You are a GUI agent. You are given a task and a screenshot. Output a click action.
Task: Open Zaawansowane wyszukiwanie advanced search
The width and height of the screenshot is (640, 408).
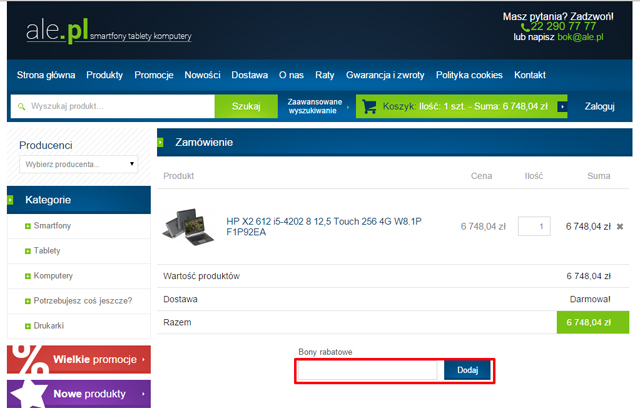click(x=314, y=106)
